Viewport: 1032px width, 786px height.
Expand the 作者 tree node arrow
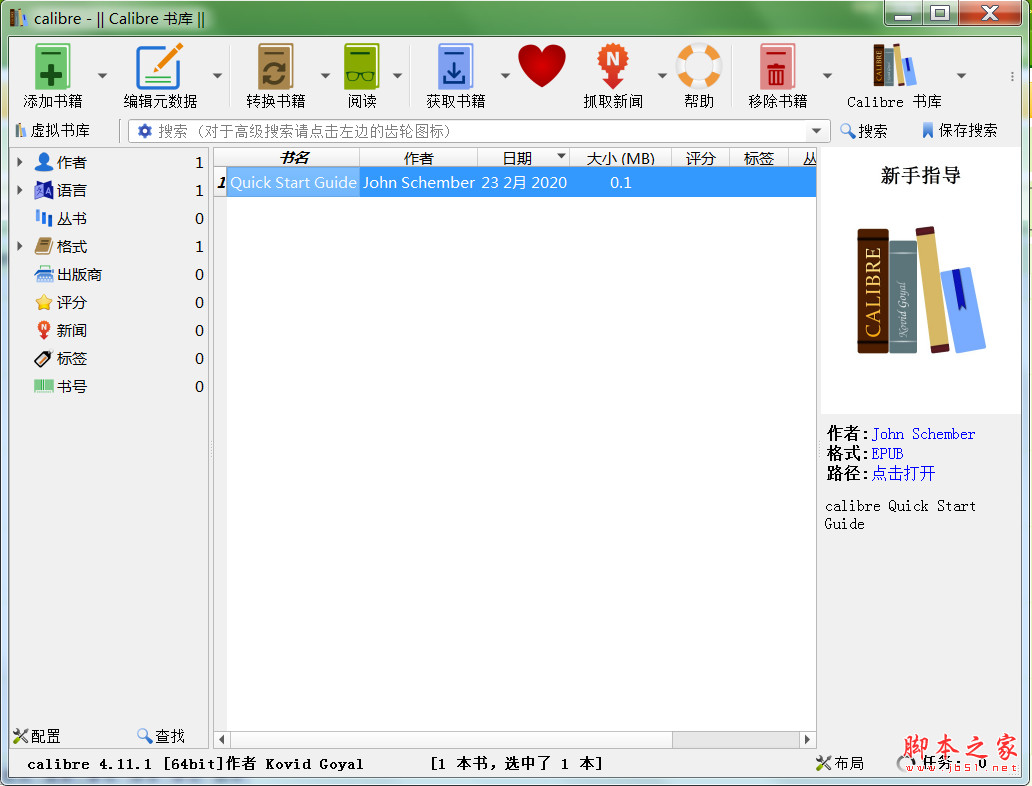coord(20,162)
